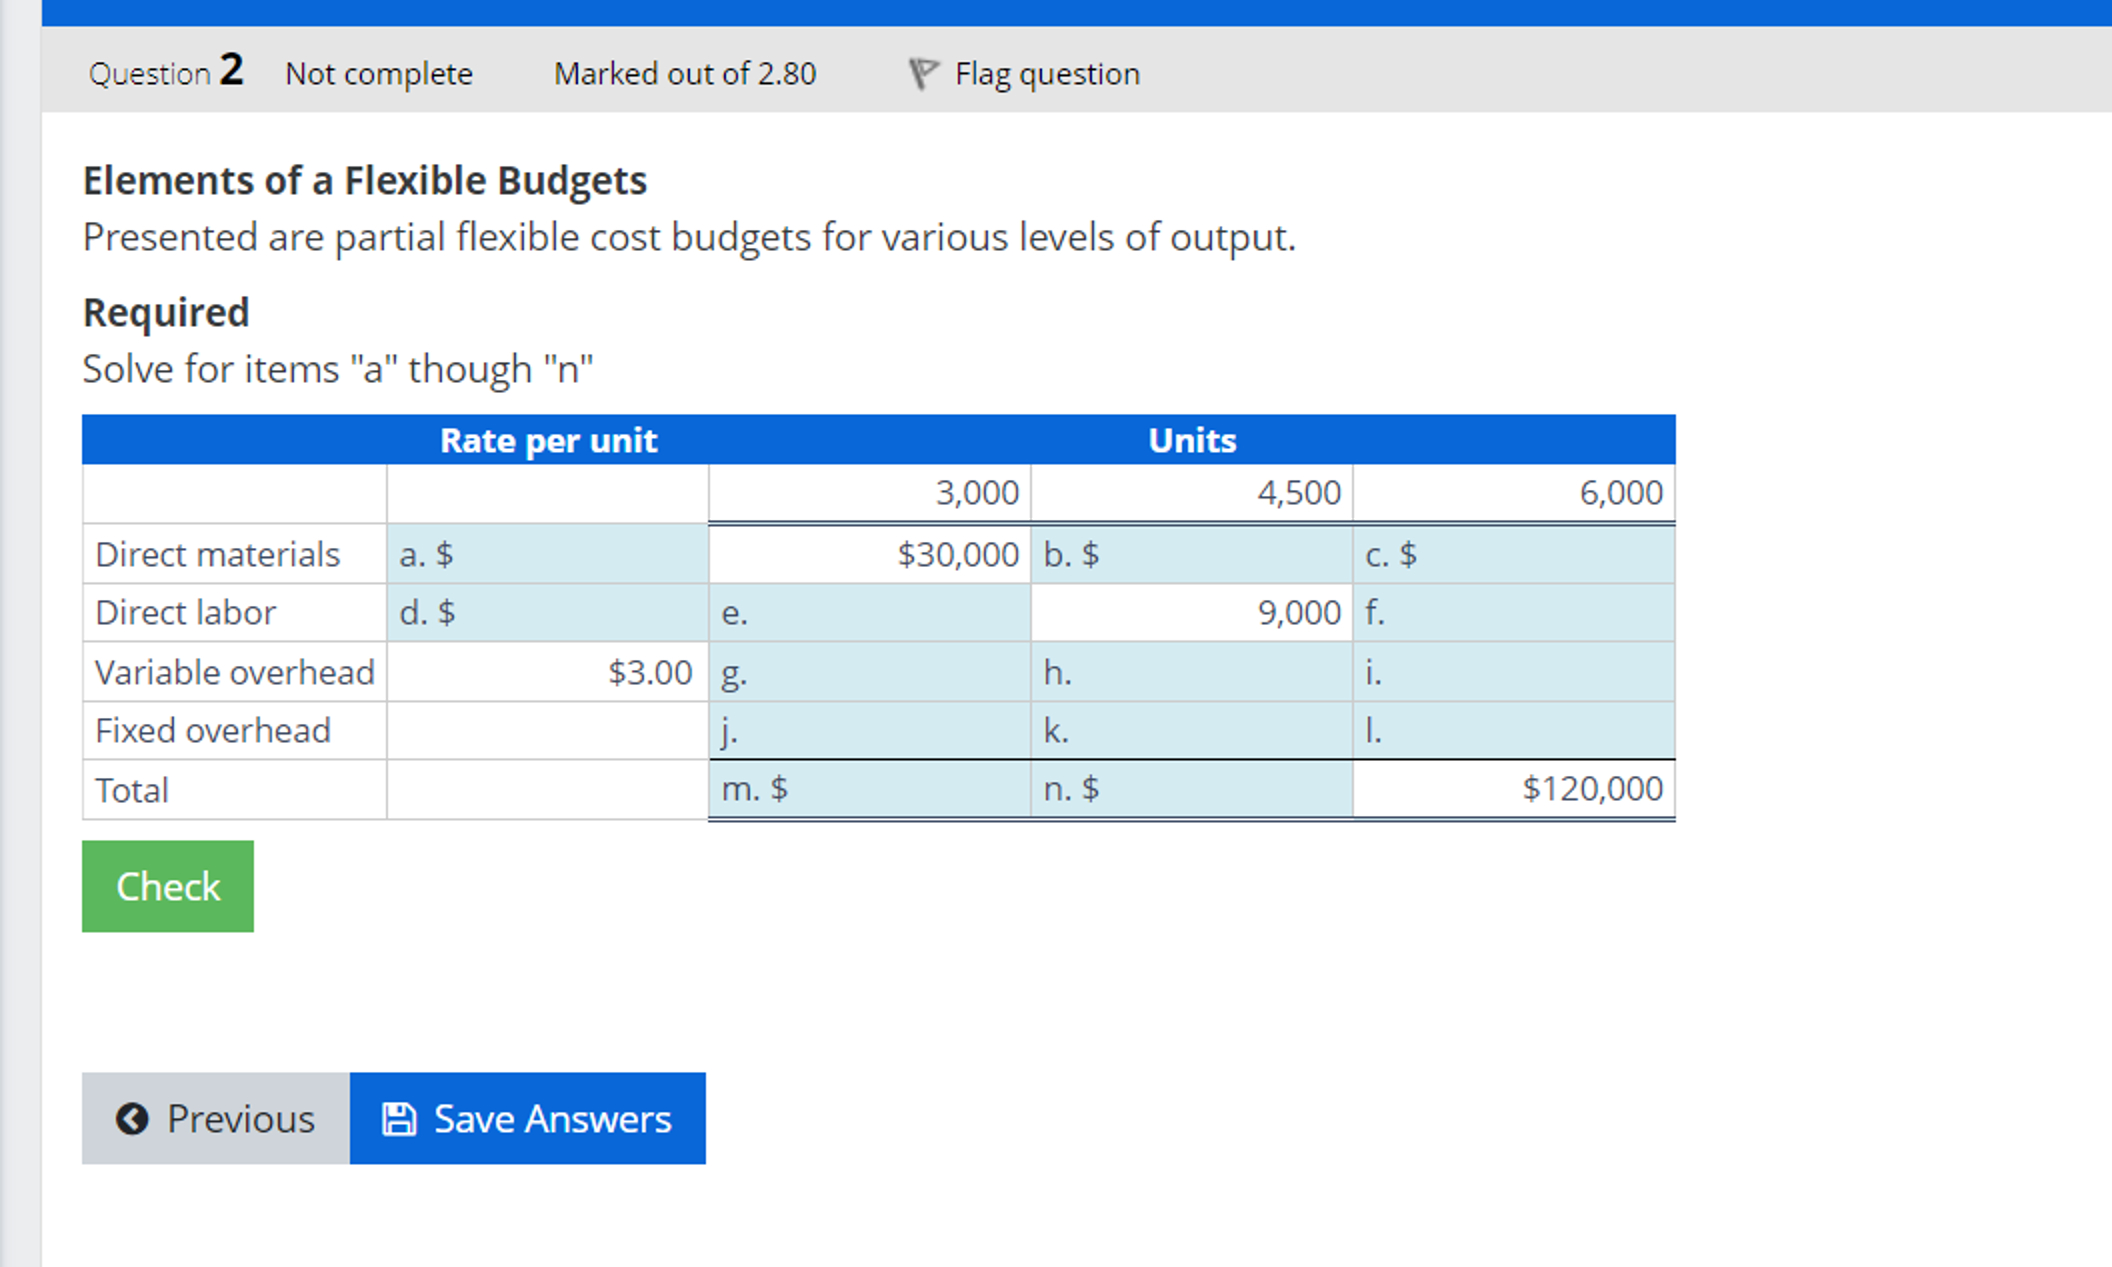The width and height of the screenshot is (2112, 1267).
Task: Click the flag icon beside Flag question
Action: [x=922, y=73]
